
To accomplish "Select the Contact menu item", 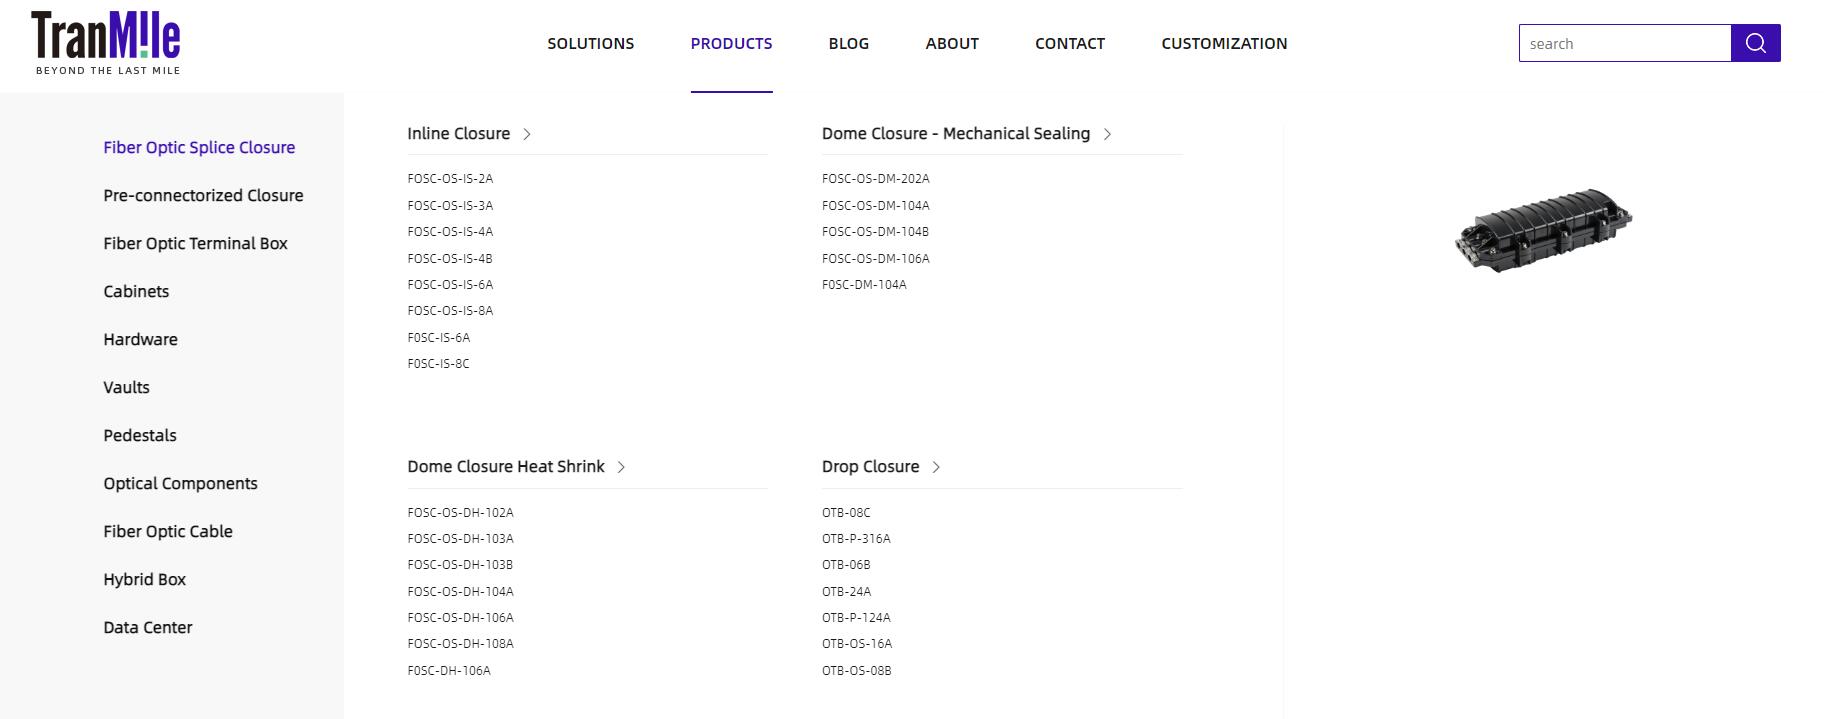I will 1069,43.
